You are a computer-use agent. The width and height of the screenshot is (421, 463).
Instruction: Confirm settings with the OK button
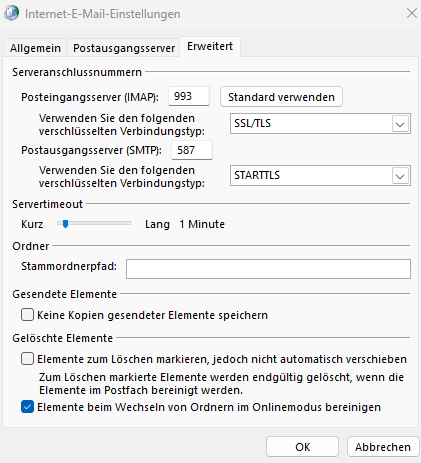[x=302, y=447]
